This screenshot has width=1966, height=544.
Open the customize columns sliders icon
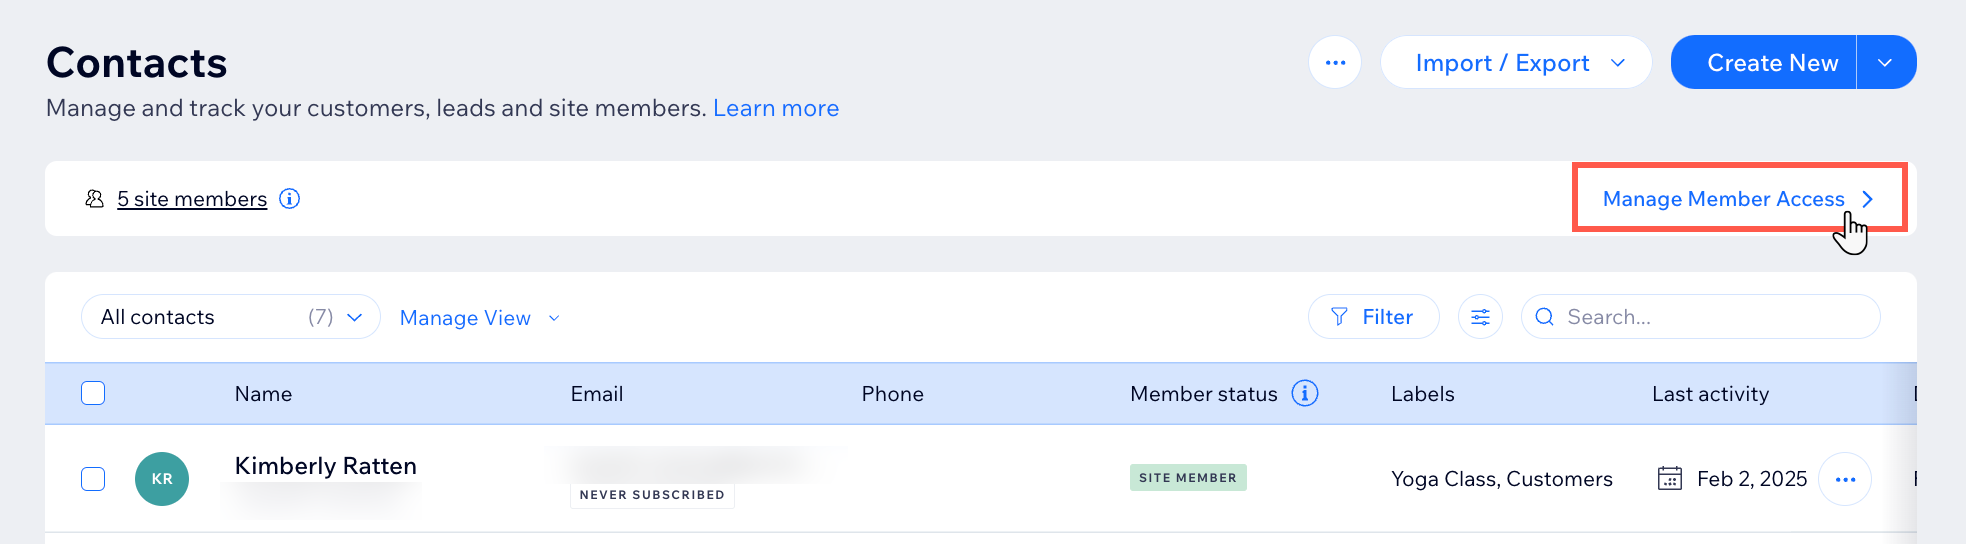(x=1480, y=317)
